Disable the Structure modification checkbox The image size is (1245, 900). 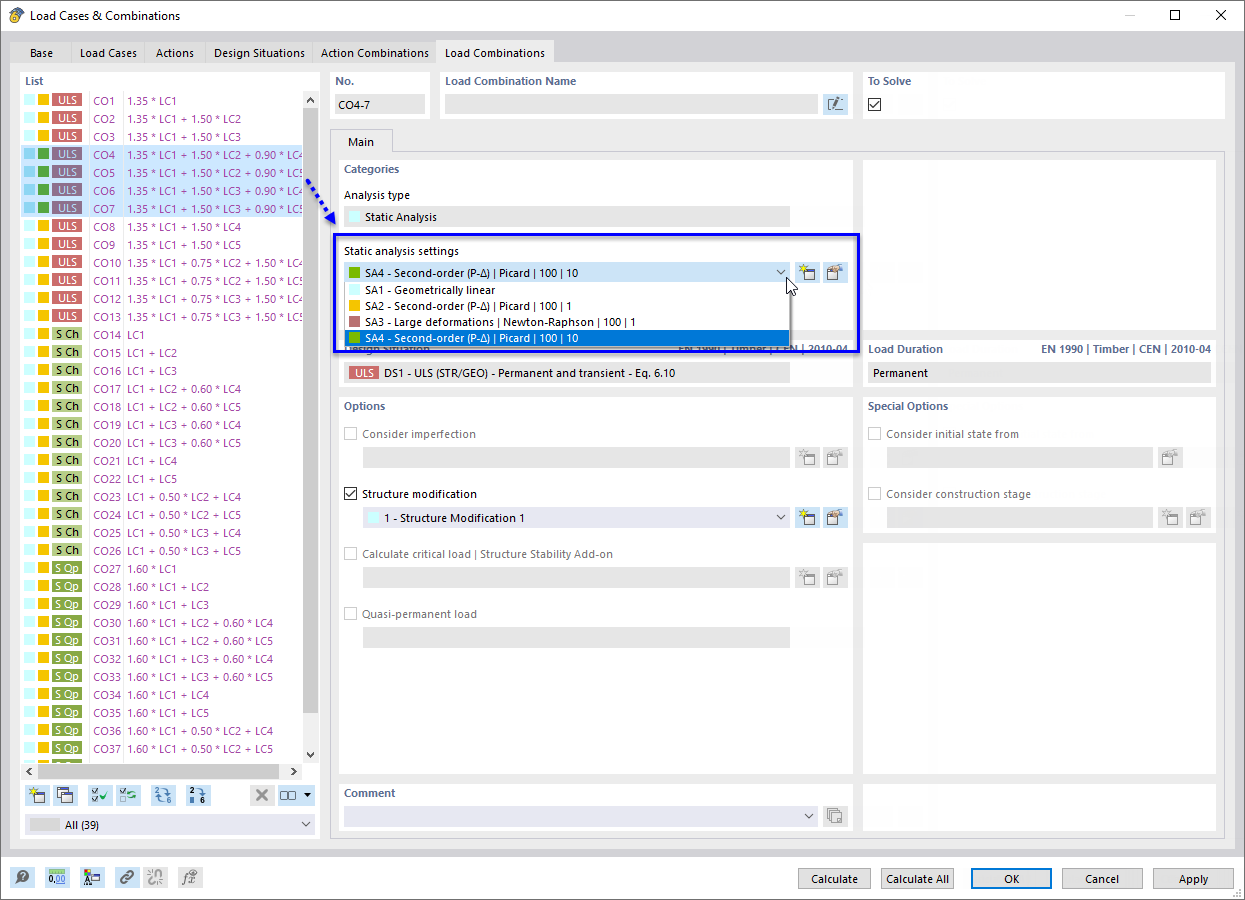(350, 493)
